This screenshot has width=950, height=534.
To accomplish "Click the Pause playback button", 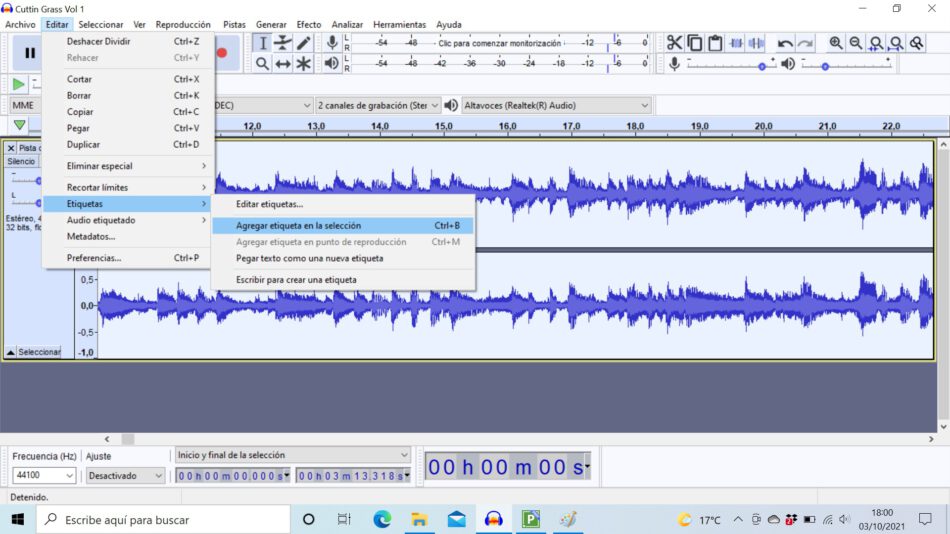I will tap(29, 53).
